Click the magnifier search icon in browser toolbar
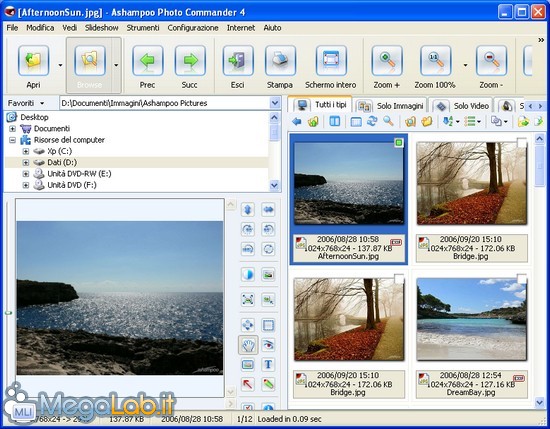 [x=388, y=122]
